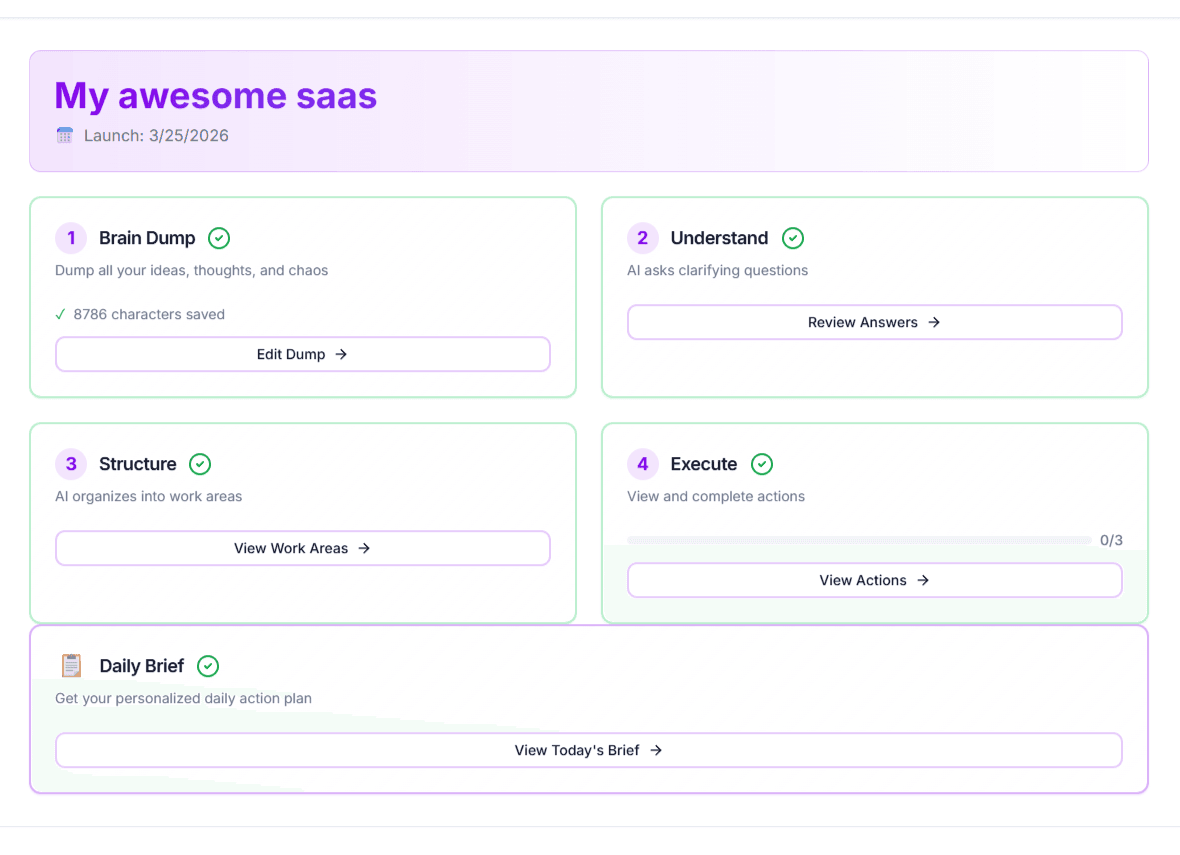Expand View Today's Brief using its arrow chevron

click(656, 750)
